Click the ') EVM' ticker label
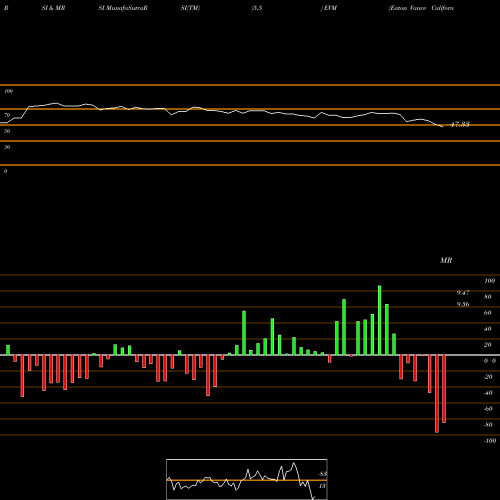This screenshot has height=500, width=500. point(329,8)
